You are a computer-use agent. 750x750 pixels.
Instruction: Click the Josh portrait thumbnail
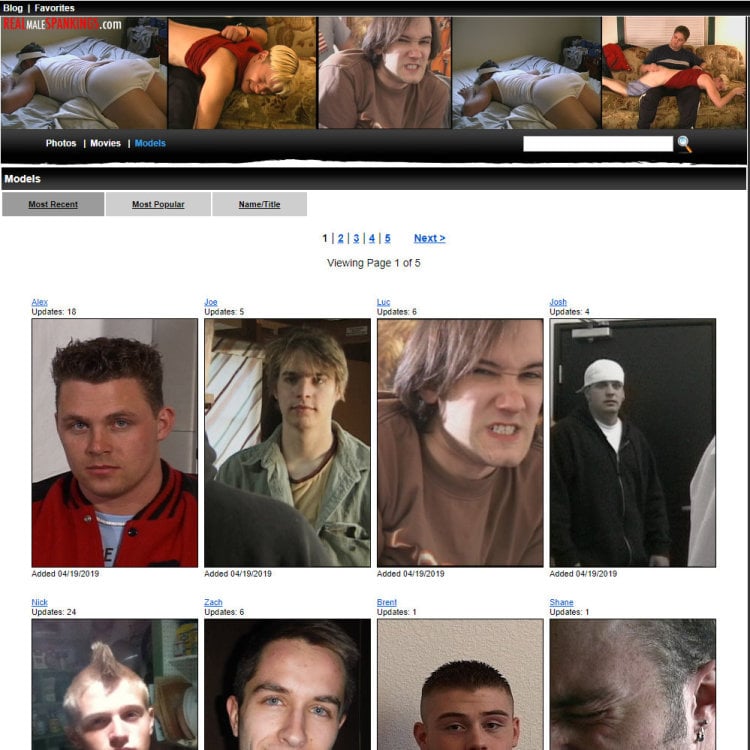633,443
